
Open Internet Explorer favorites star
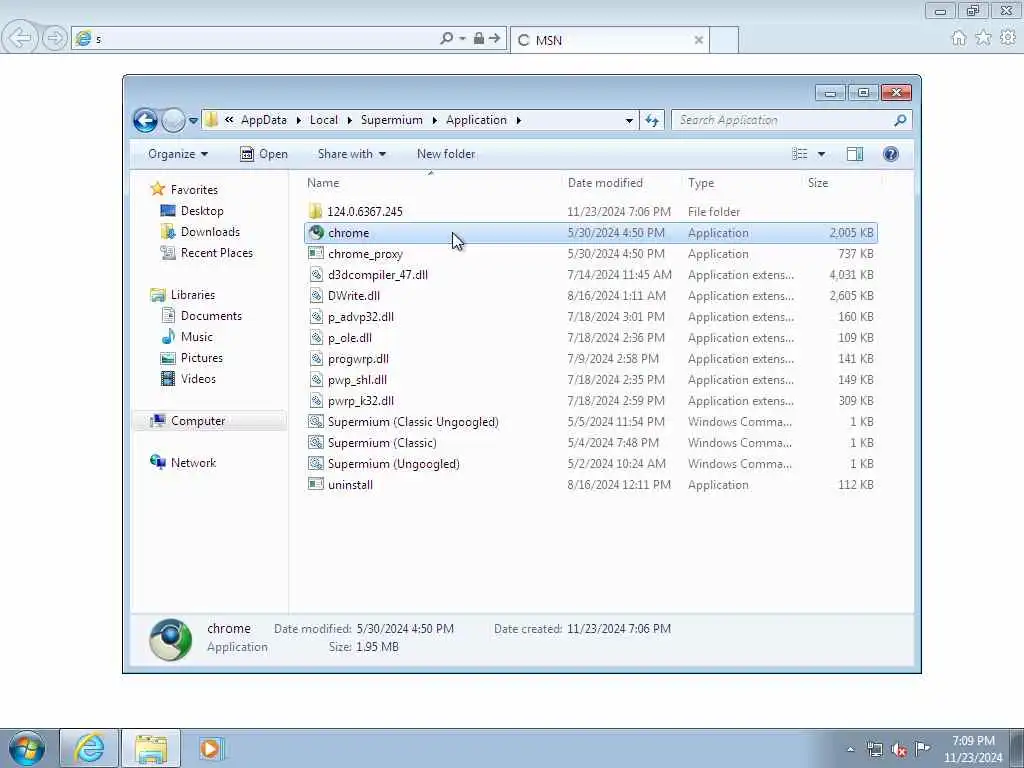(983, 38)
